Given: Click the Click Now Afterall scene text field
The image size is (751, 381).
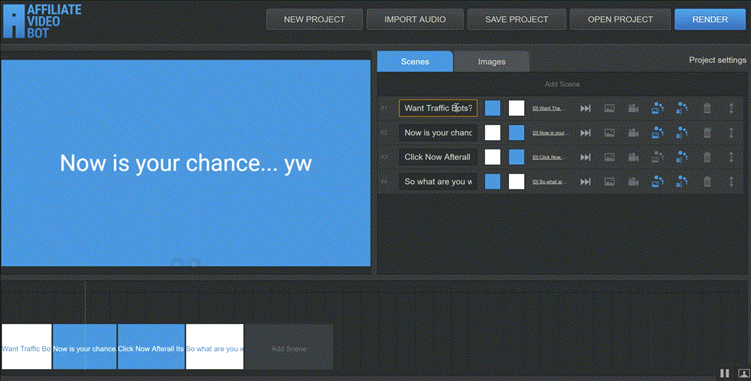Looking at the screenshot, I should pos(438,157).
